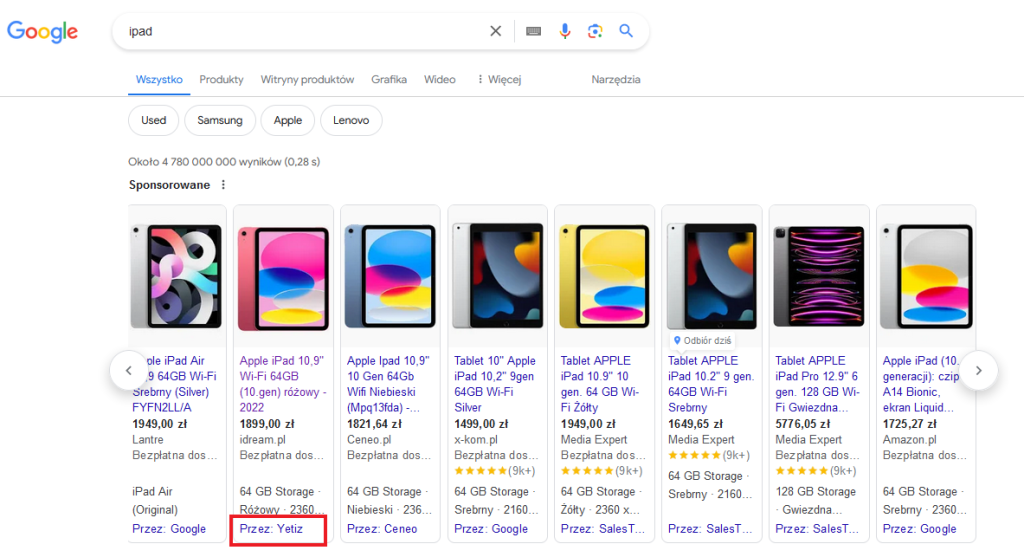Open Apple iPad 10,9" różowy listing
This screenshot has width=1024, height=557.
[x=282, y=384]
